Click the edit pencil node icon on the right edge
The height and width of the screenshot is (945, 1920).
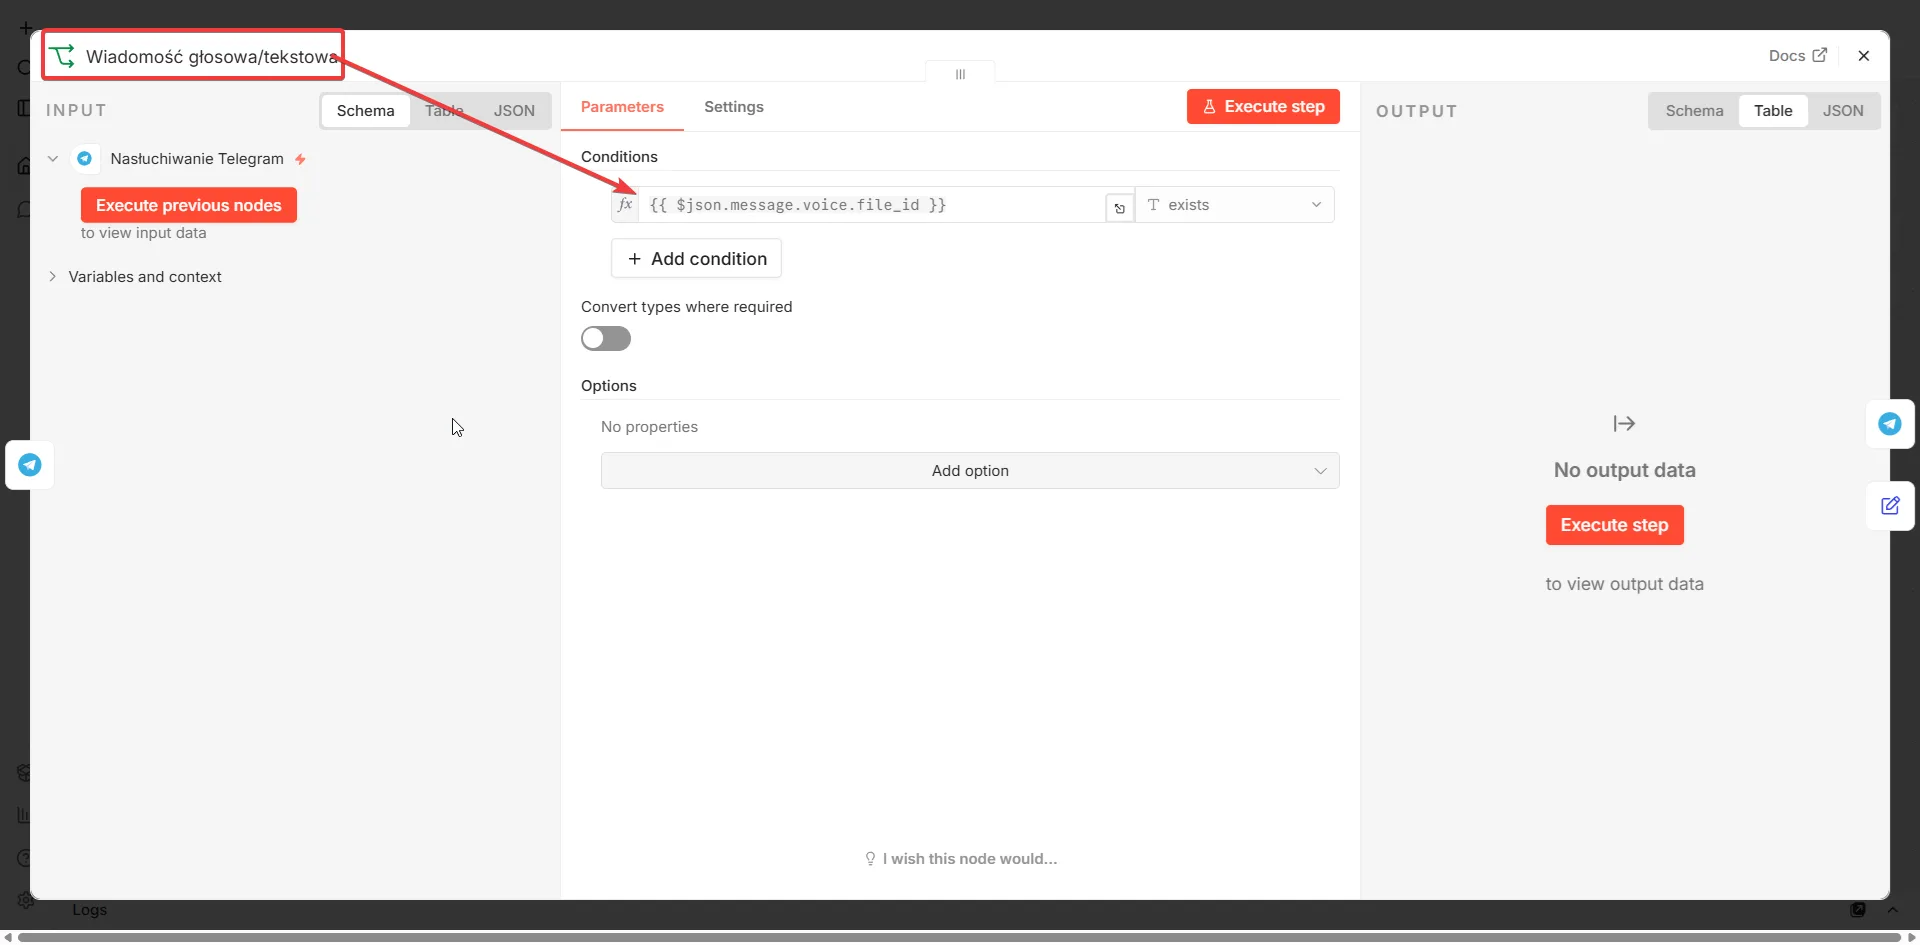coord(1890,506)
